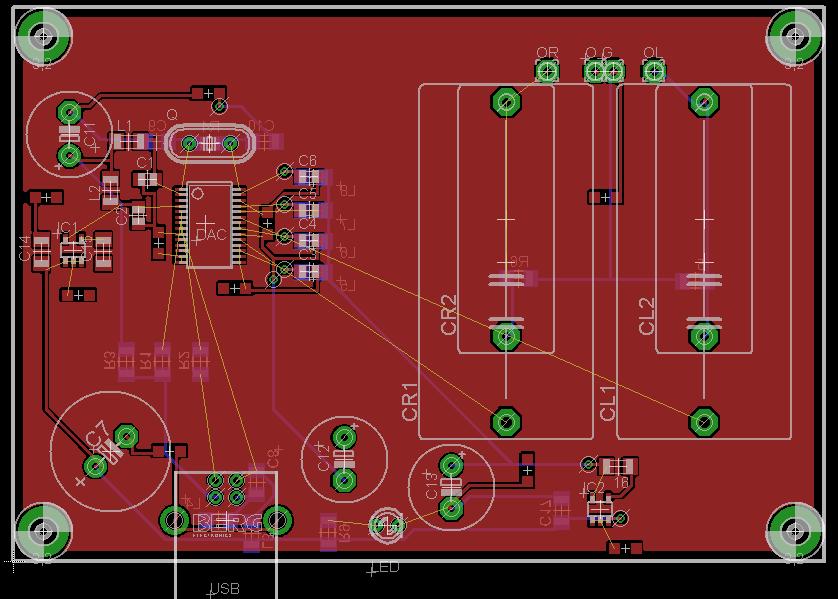
Task: Click the via next to capacitor C4
Action: [284, 236]
